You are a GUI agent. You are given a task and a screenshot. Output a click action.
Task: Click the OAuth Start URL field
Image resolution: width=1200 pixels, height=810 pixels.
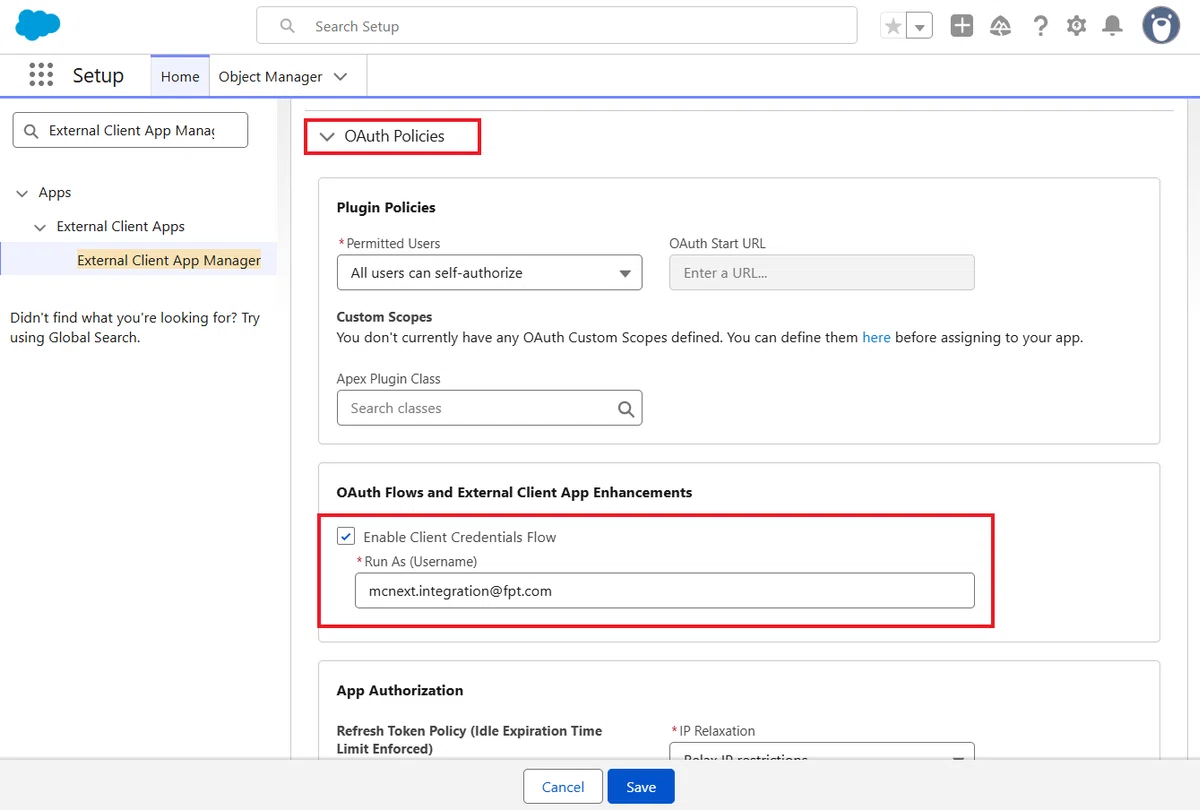pyautogui.click(x=821, y=273)
